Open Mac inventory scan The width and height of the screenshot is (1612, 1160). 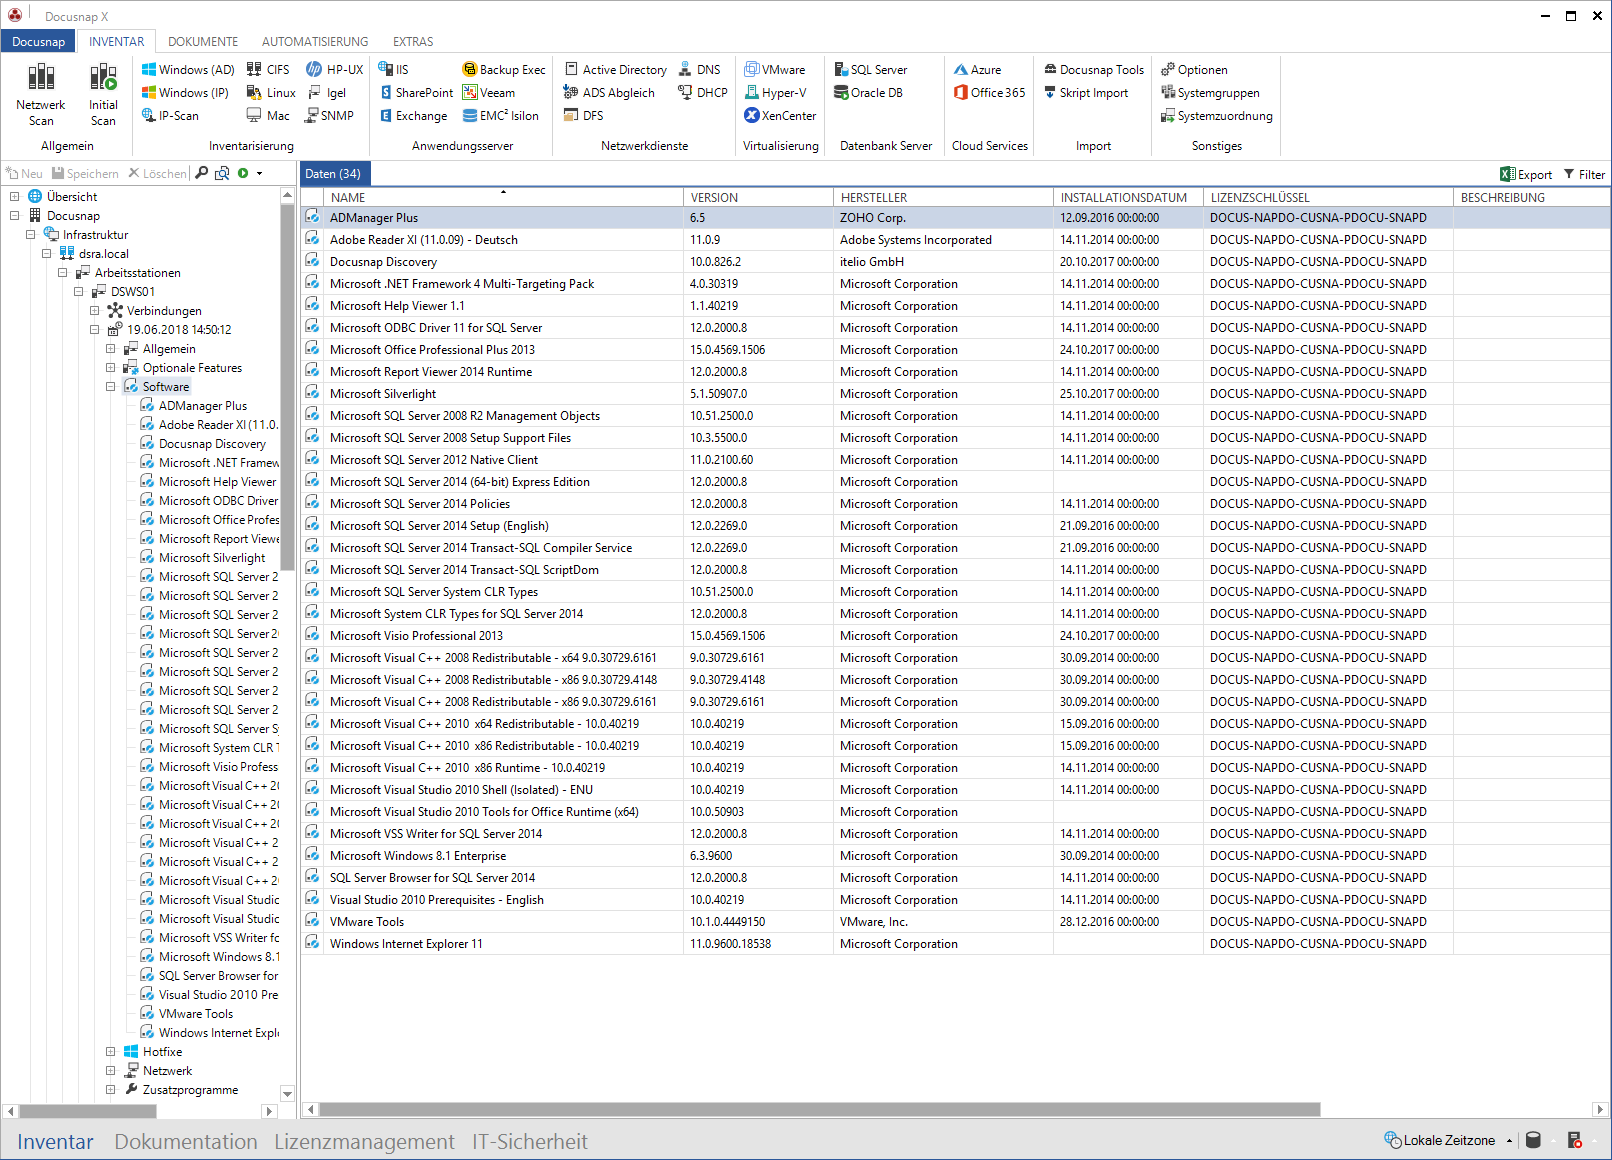tap(268, 116)
